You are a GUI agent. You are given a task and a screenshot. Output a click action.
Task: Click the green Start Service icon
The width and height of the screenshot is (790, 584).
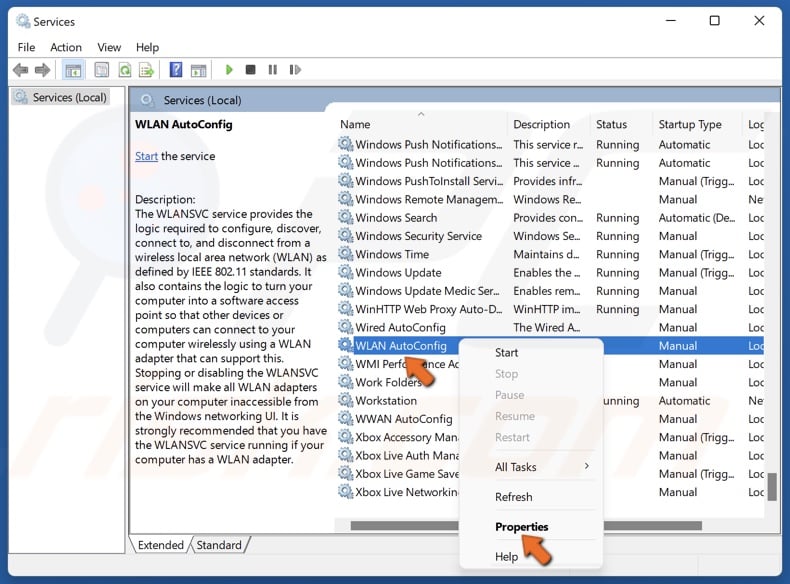point(229,70)
